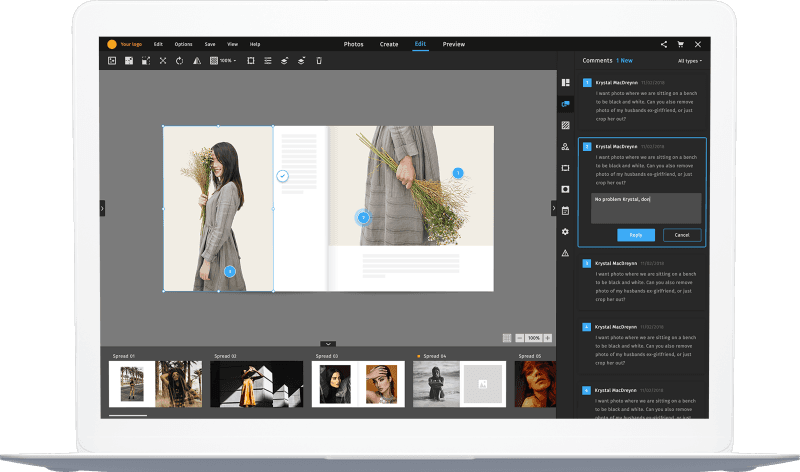The height and width of the screenshot is (472, 800).
Task: Click the checkmark circle on the page
Action: (x=283, y=176)
